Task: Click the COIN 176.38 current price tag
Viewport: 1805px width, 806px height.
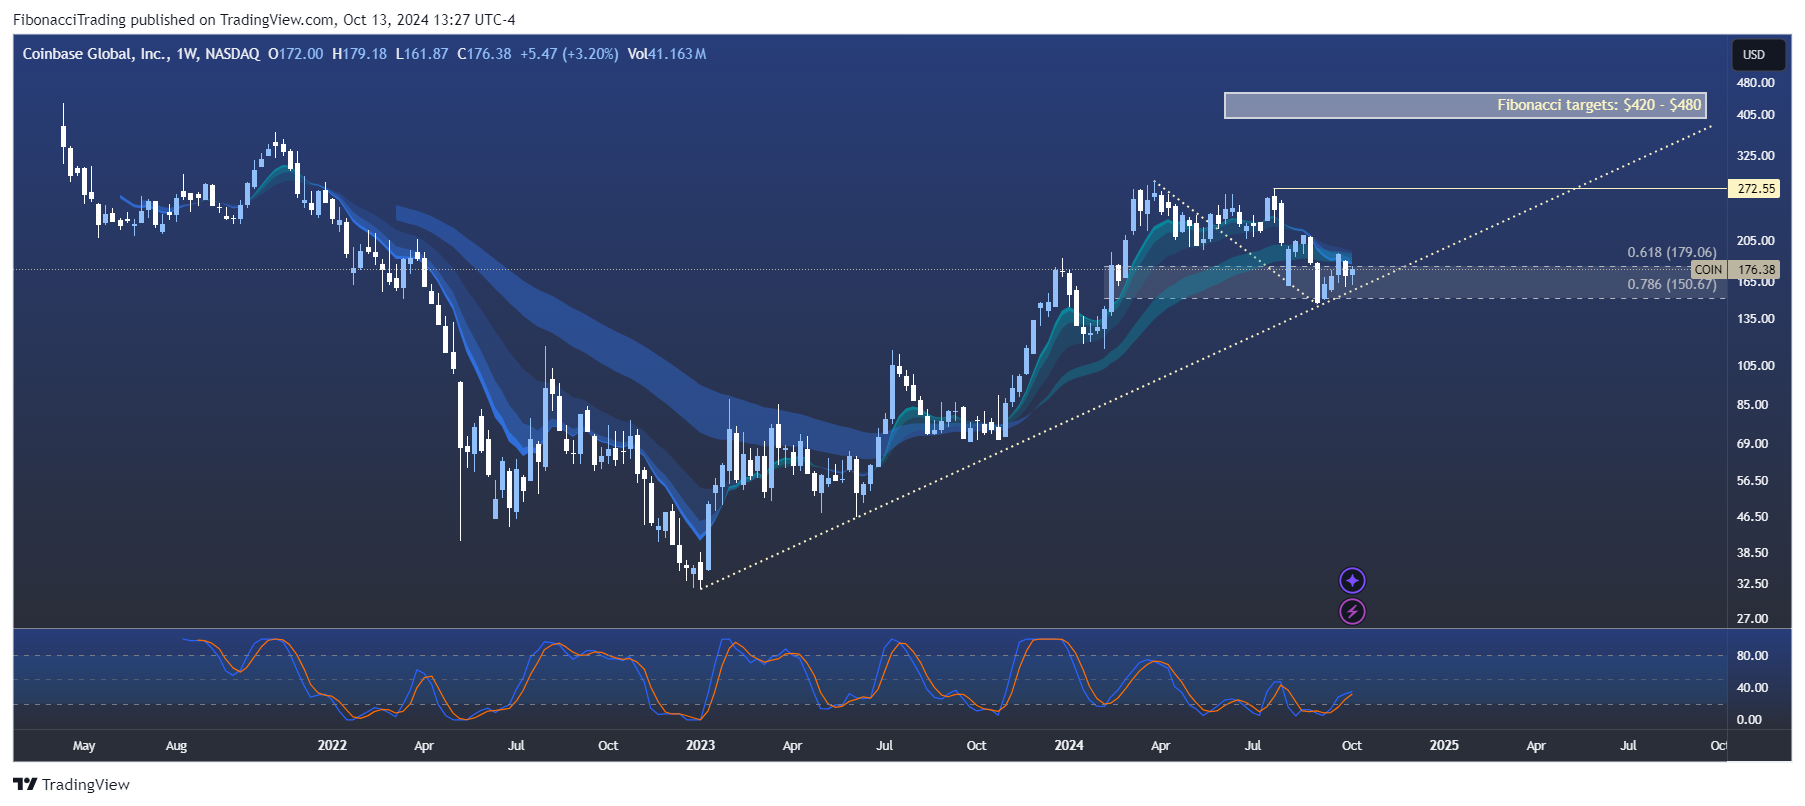Action: click(x=1736, y=270)
